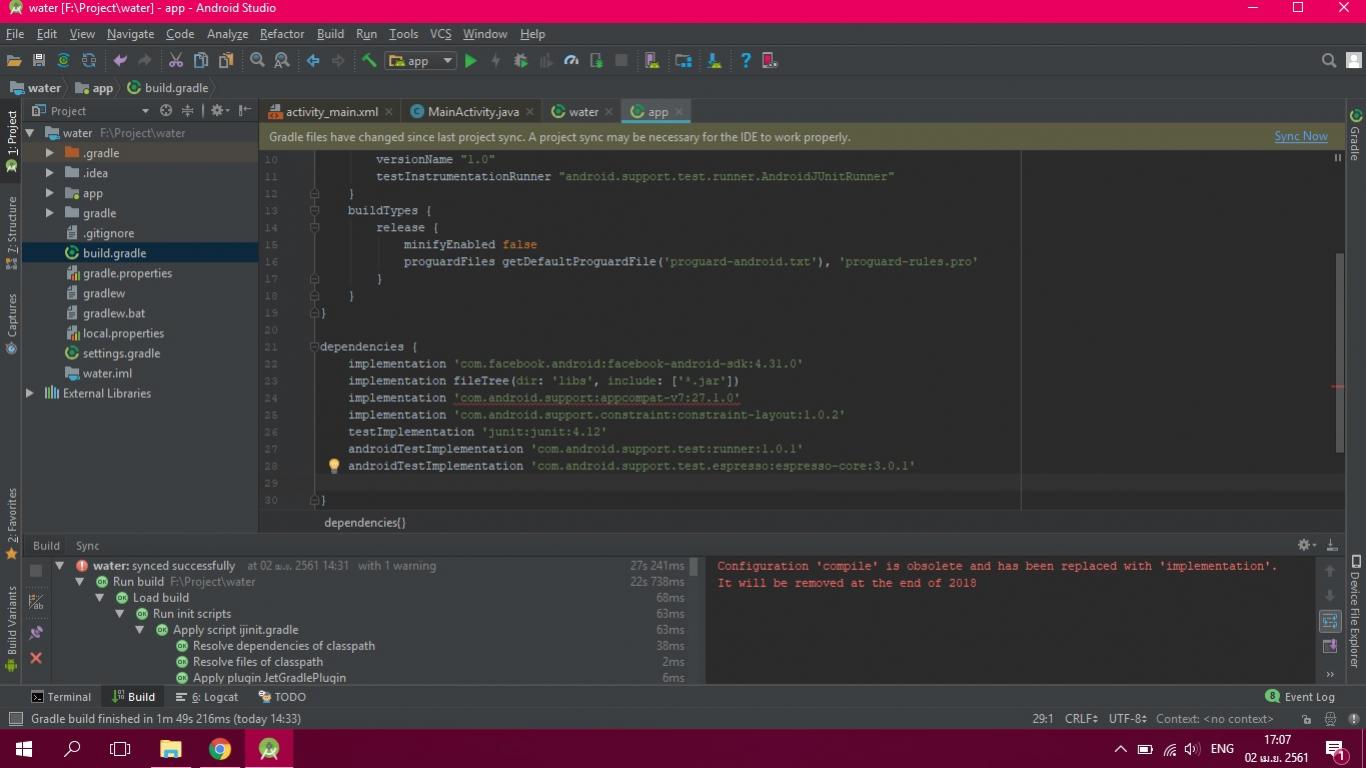The height and width of the screenshot is (768, 1366).
Task: Click the Hide Build panel download-arrow icon
Action: pos(1331,545)
